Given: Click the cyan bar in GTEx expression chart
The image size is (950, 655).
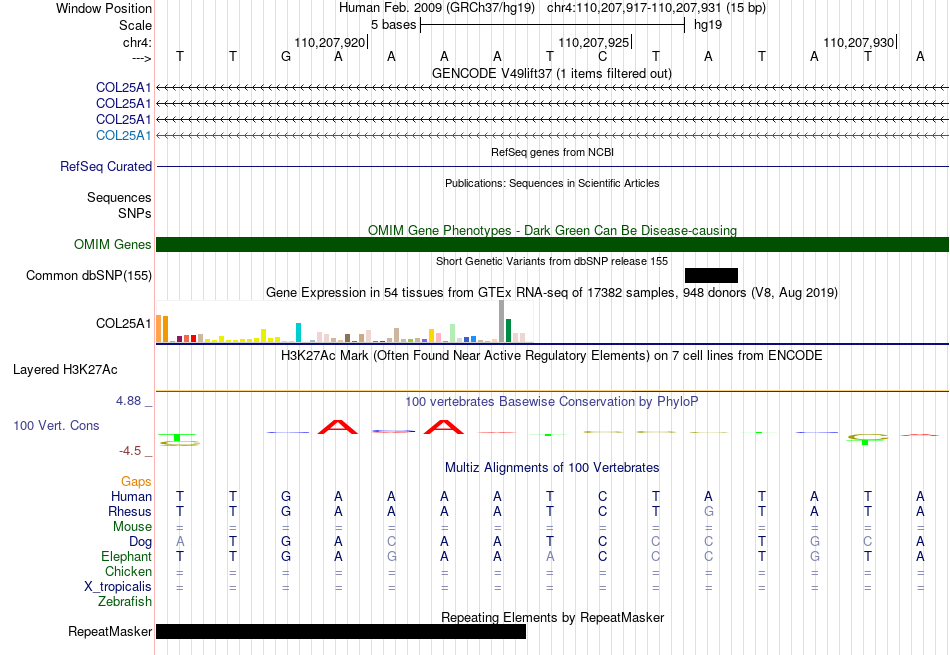Looking at the screenshot, I should [298, 333].
